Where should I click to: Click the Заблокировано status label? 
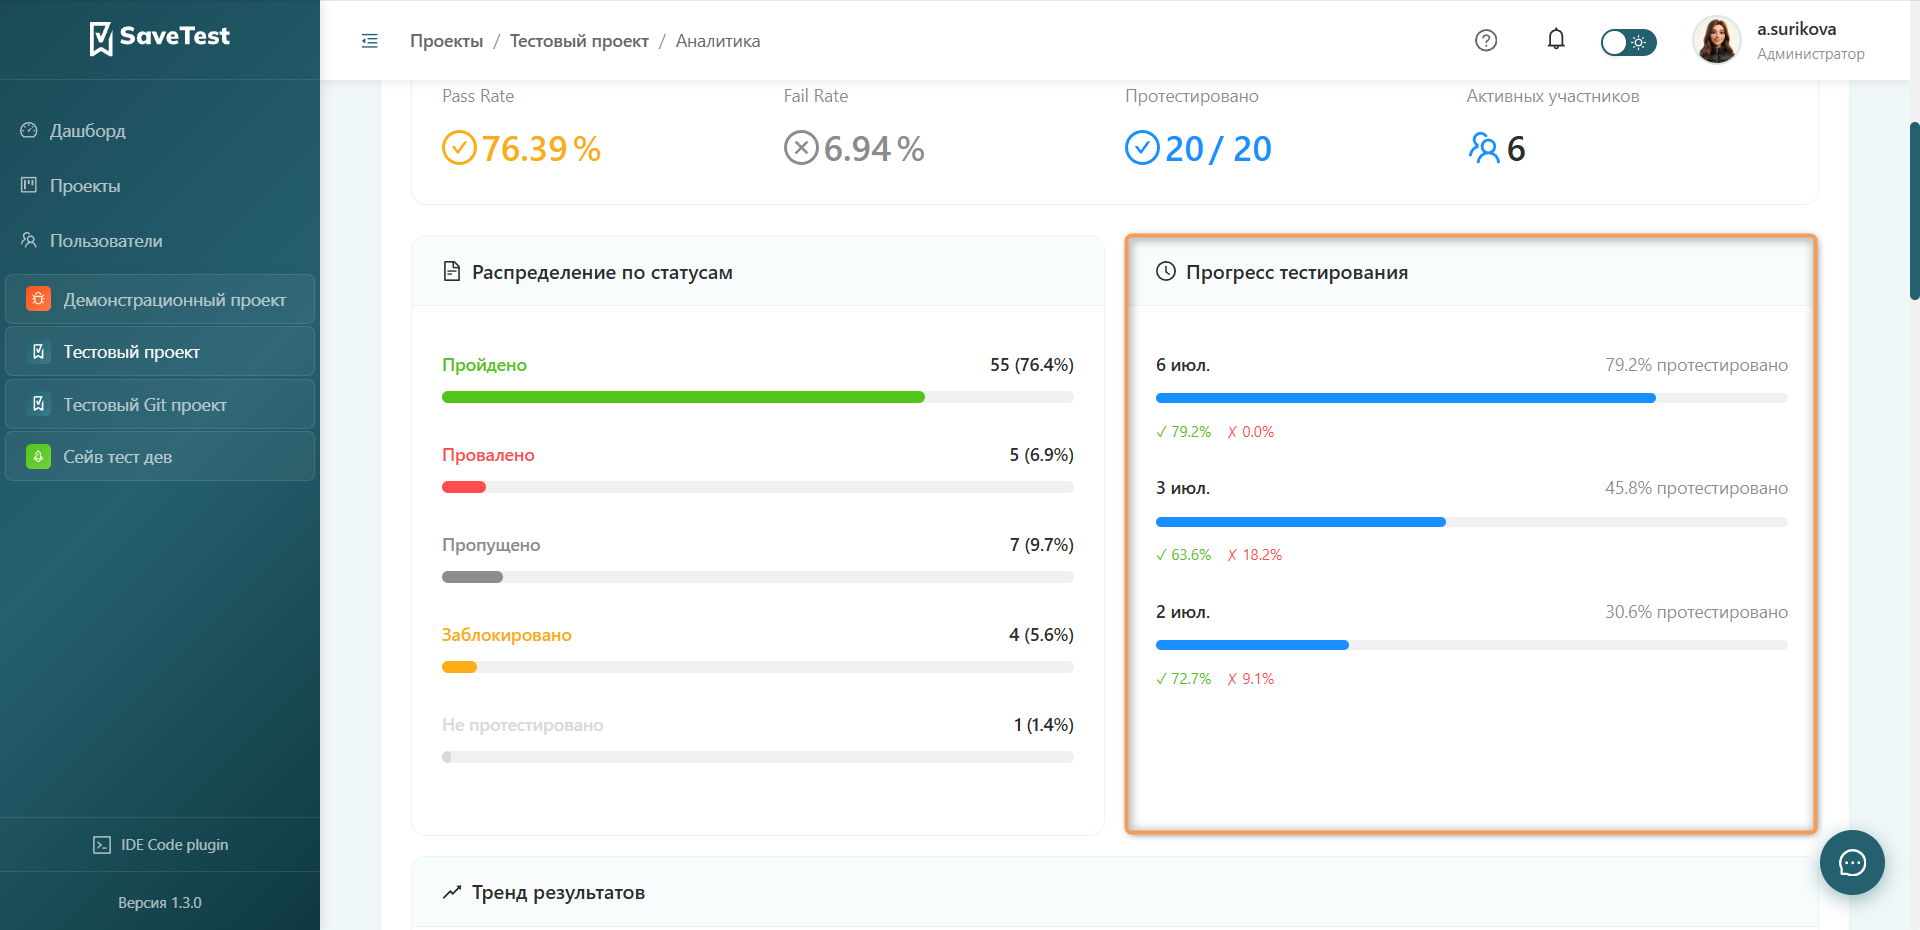pyautogui.click(x=507, y=635)
